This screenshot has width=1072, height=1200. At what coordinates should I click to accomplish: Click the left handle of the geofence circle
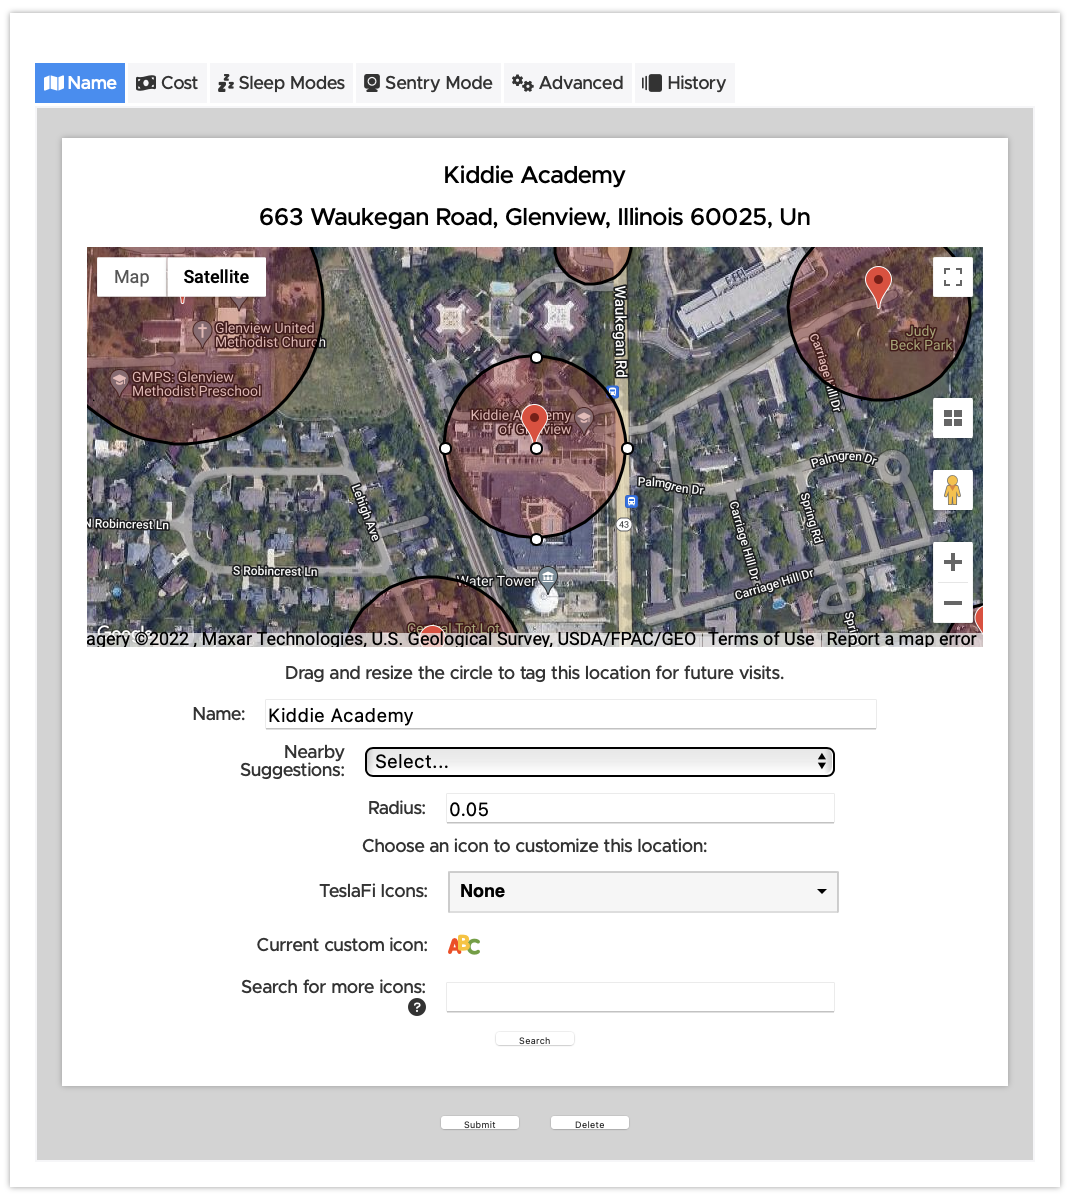pos(446,448)
